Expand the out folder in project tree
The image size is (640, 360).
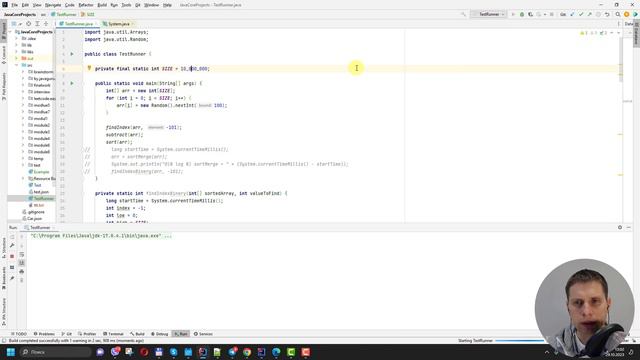tap(17, 58)
